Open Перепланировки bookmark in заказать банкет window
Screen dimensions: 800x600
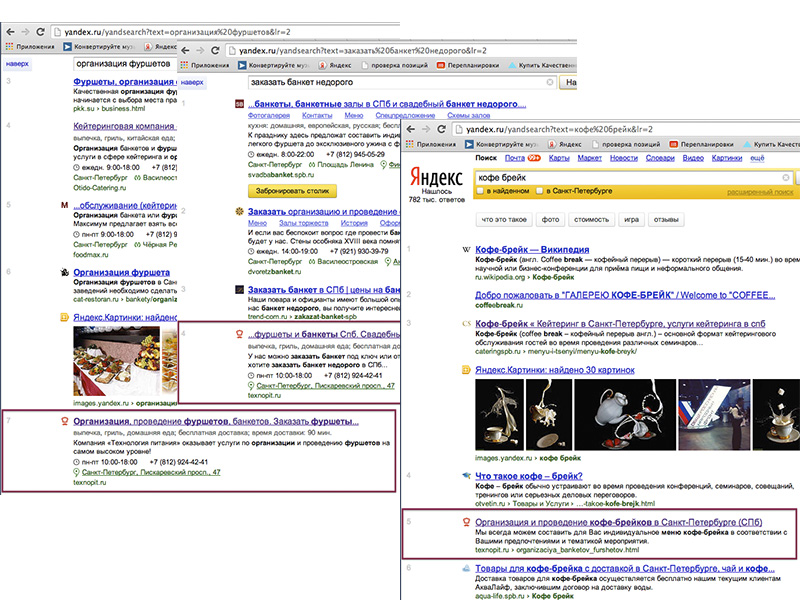point(468,65)
